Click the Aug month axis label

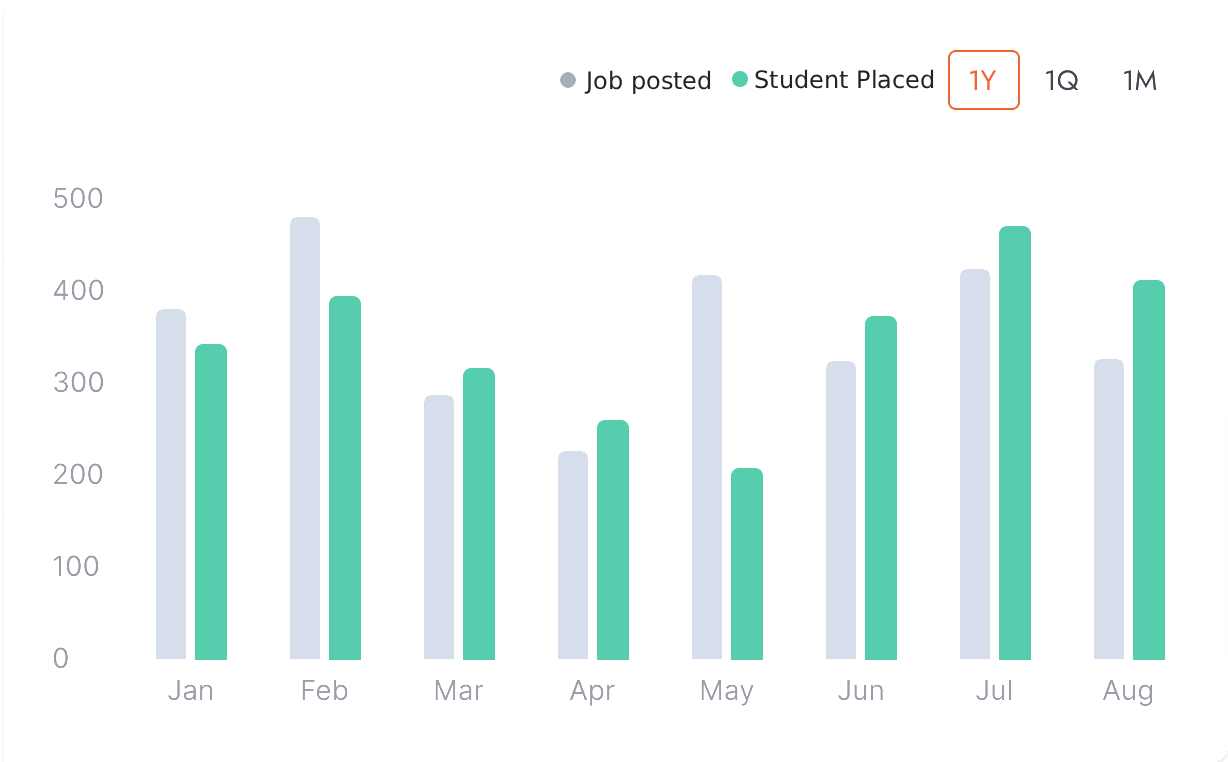(x=1128, y=691)
